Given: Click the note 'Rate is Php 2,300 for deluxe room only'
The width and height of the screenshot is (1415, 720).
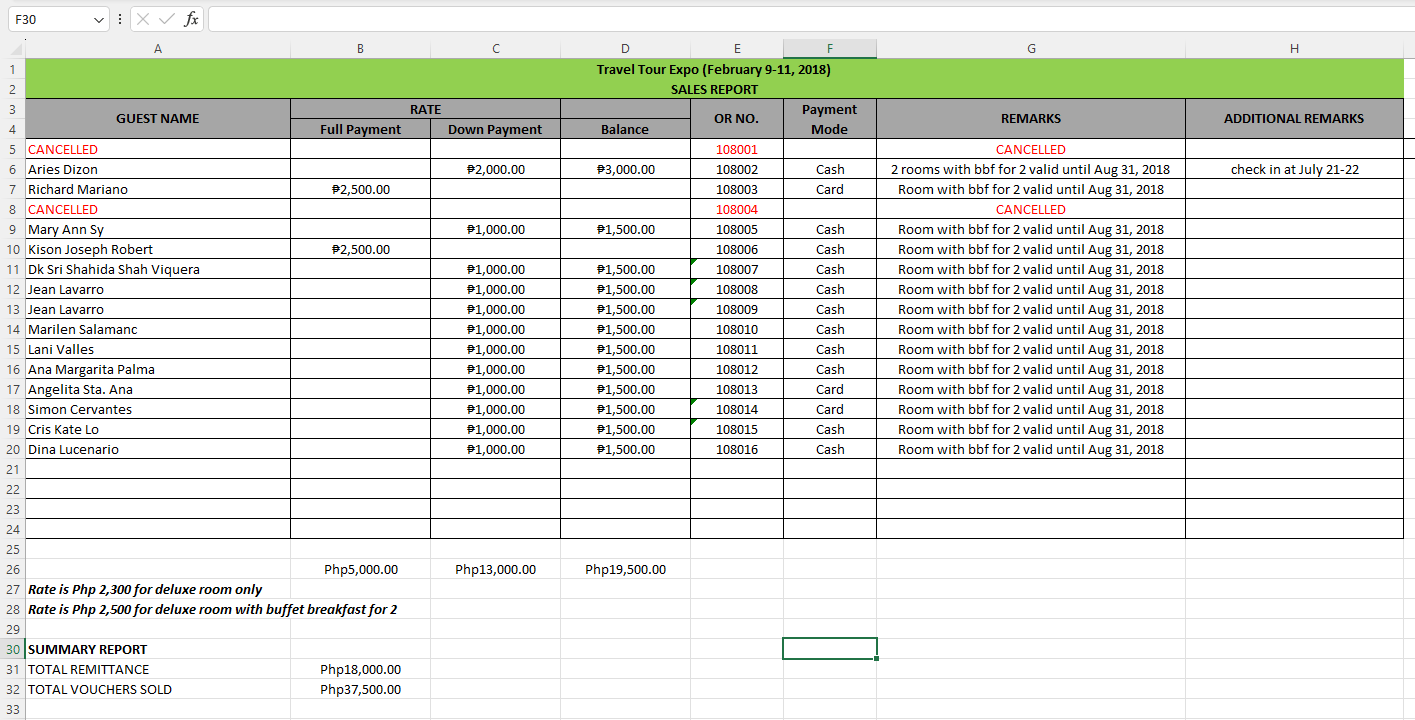Looking at the screenshot, I should click(x=145, y=589).
